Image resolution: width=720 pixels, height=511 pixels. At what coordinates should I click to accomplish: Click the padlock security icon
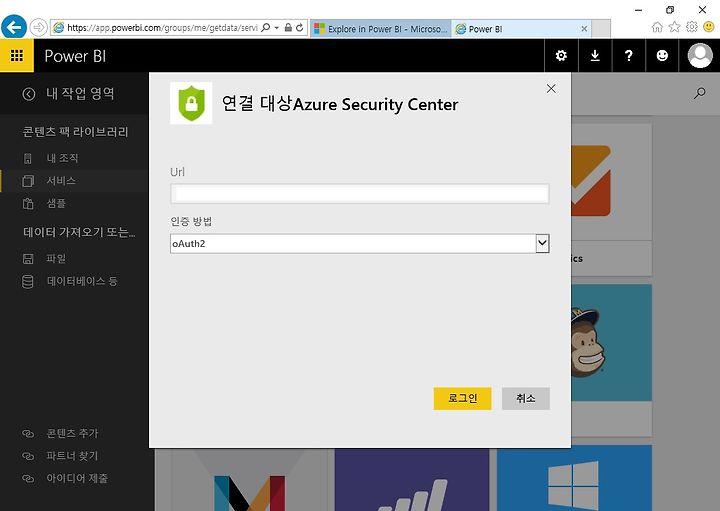click(288, 28)
